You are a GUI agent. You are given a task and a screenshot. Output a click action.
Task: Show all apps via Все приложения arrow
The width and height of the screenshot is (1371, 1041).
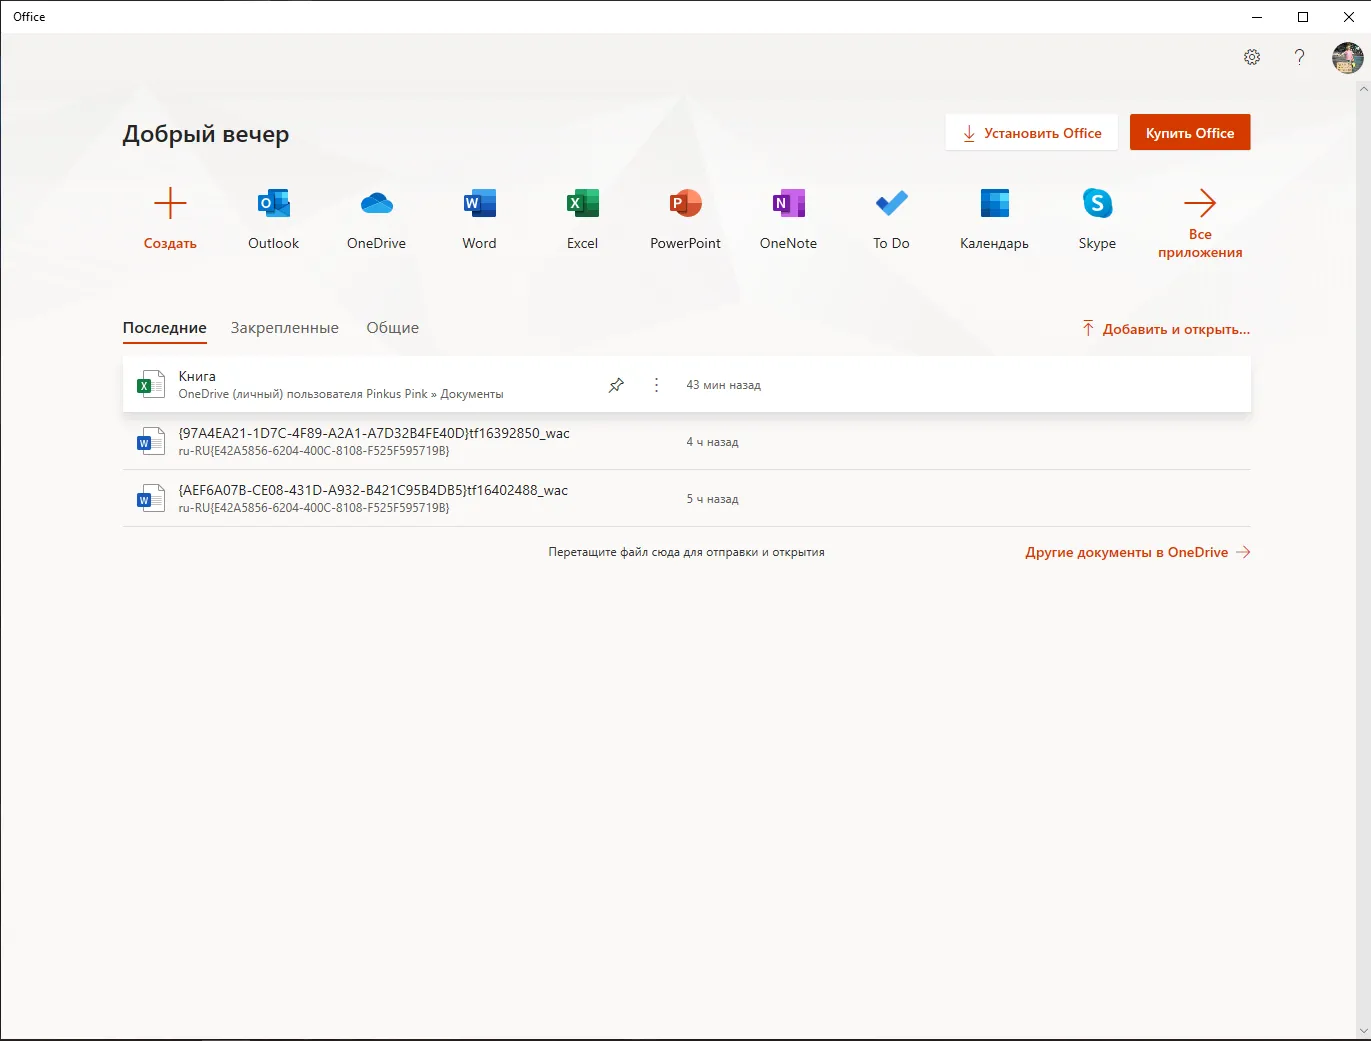pyautogui.click(x=1200, y=204)
